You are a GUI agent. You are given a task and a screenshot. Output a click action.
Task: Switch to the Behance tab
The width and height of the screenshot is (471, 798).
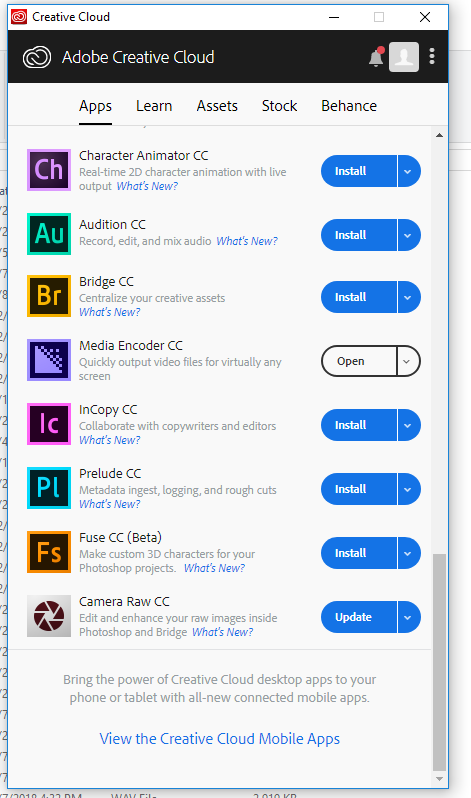coord(349,106)
